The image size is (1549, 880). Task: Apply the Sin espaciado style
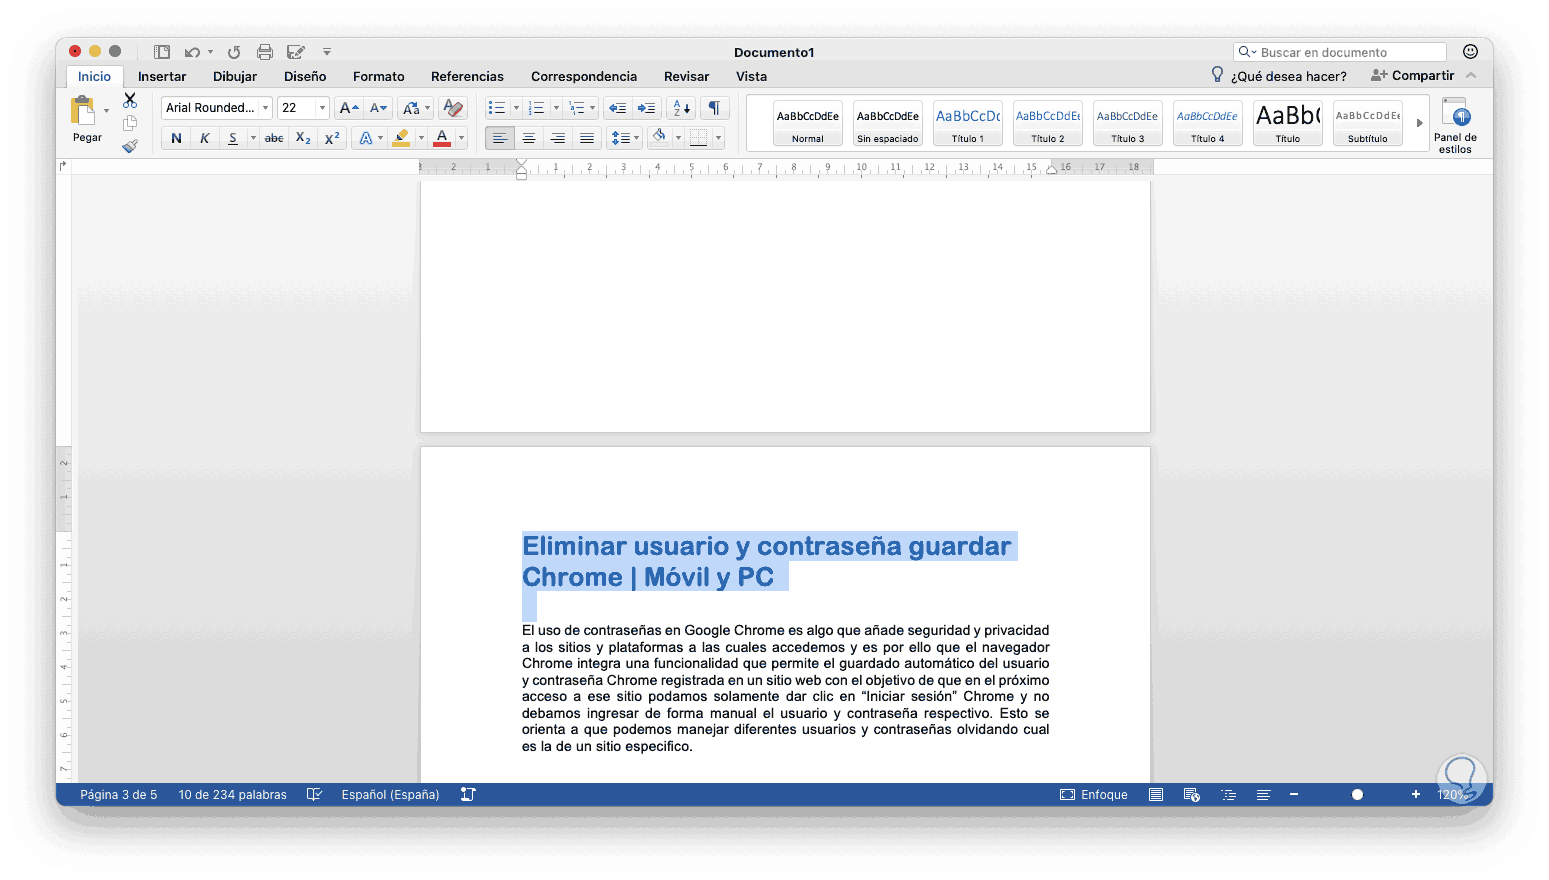888,123
